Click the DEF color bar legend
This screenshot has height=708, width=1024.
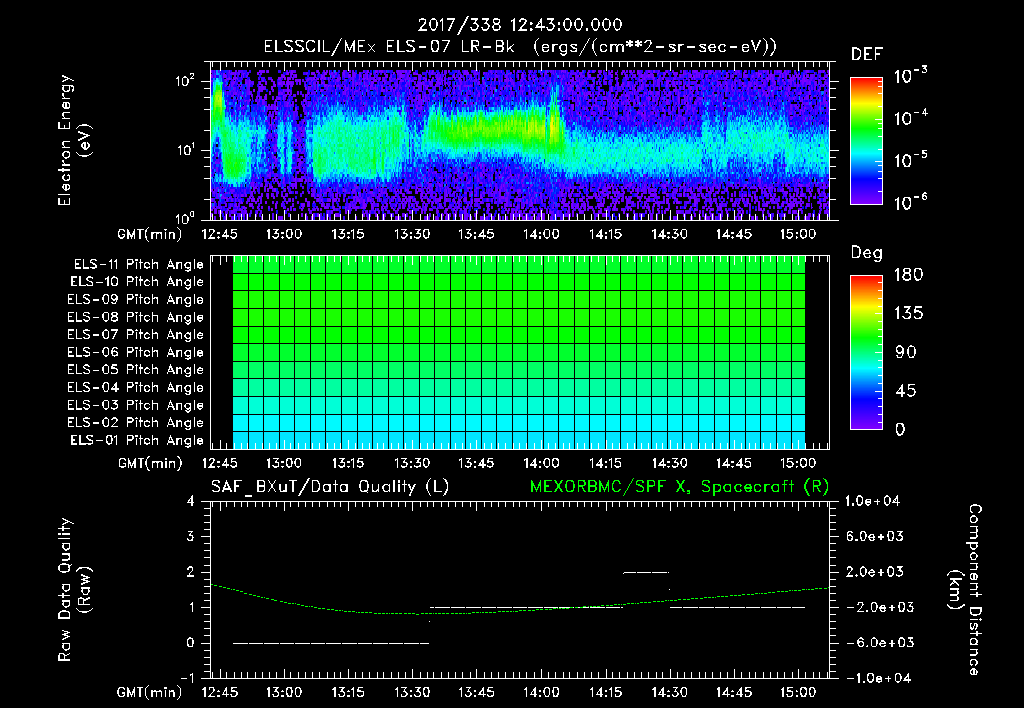(x=866, y=140)
